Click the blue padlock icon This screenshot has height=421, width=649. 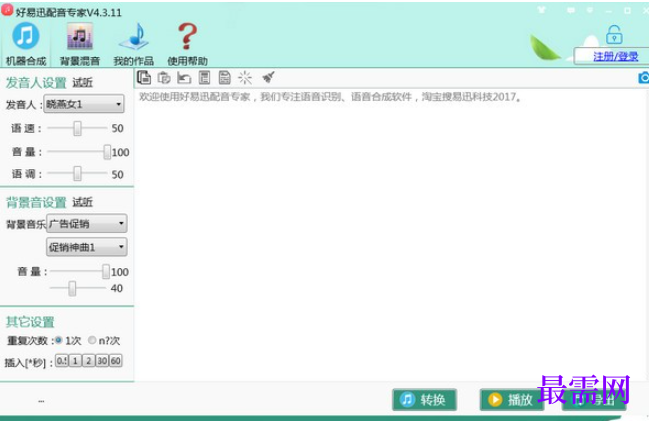pyautogui.click(x=614, y=34)
